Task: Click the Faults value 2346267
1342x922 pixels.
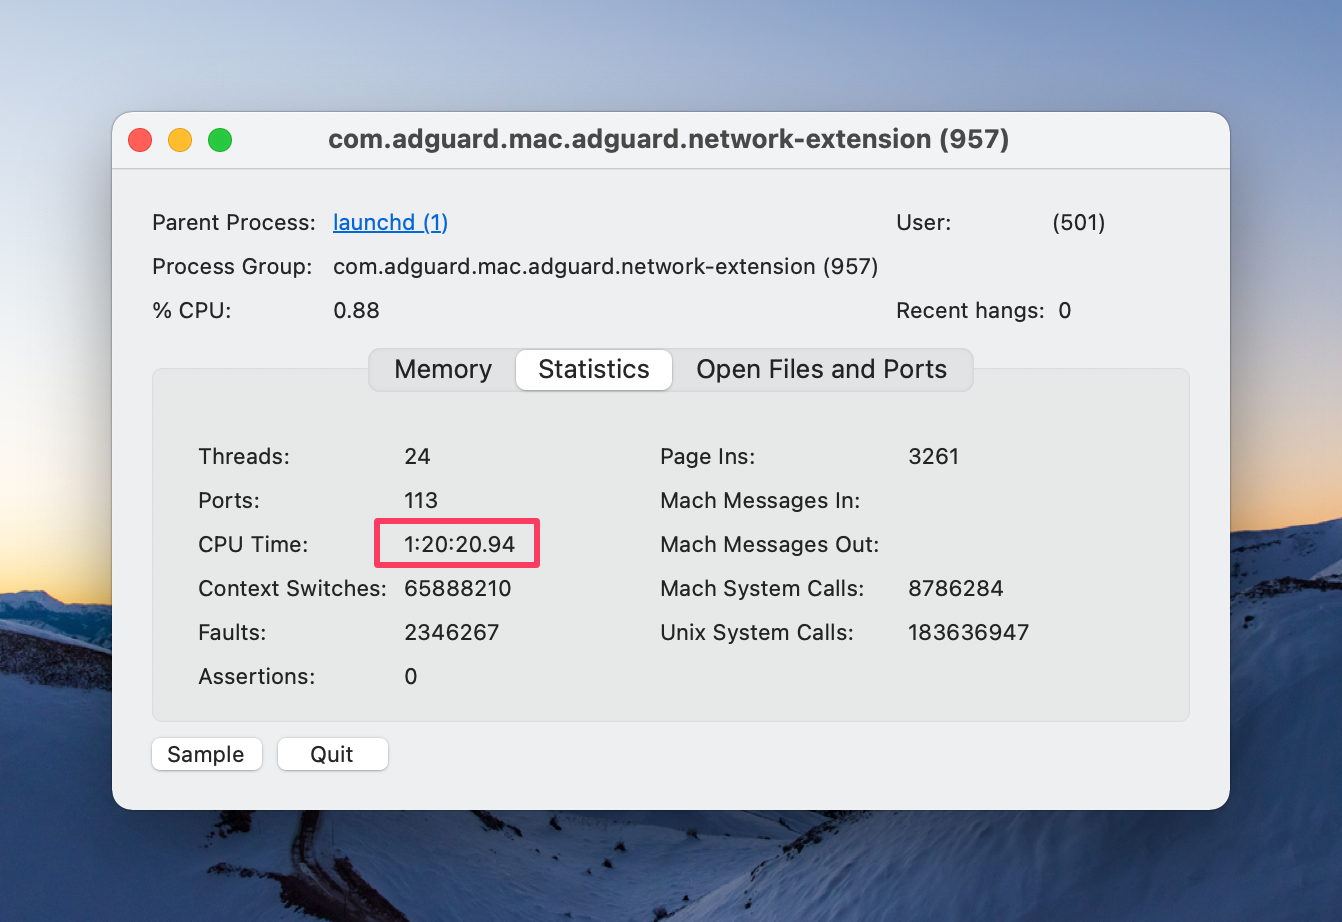Action: [451, 632]
